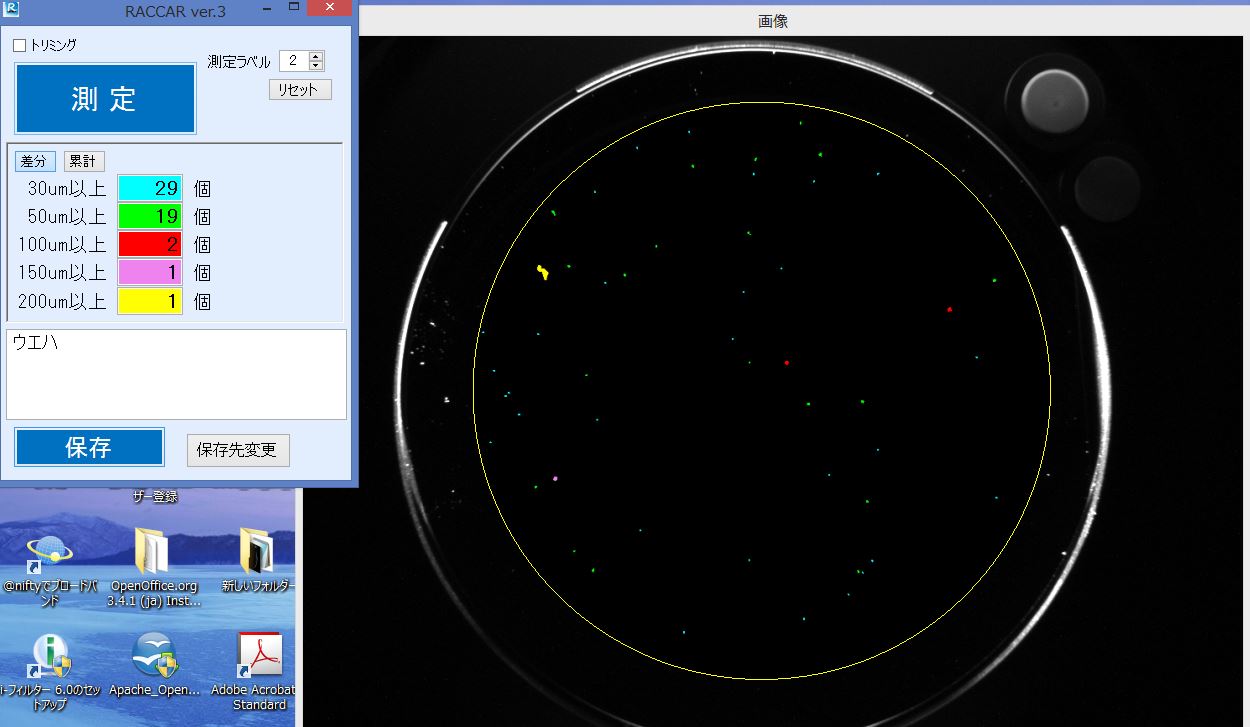Click the 測定ラベル value field
1250x727 pixels.
(294, 61)
